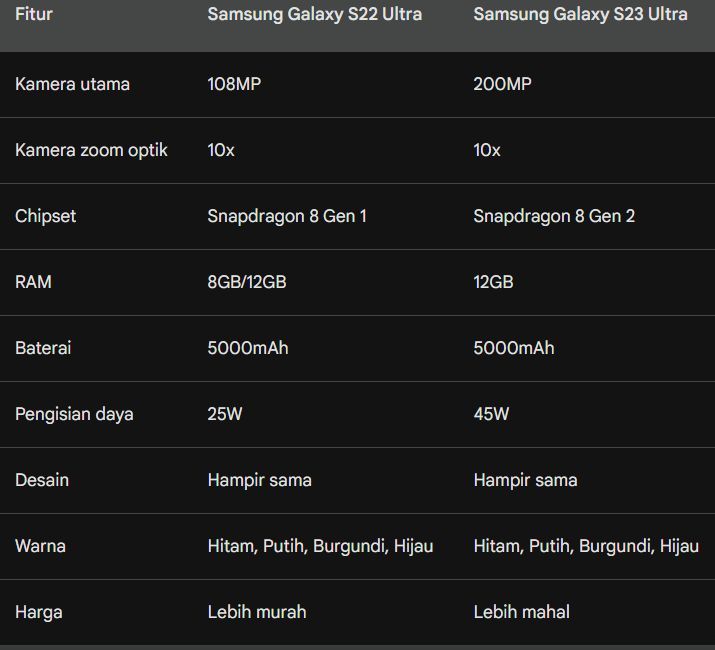Screen dimensions: 715x650
Task: Select the '12GB' cell in S23 column
Action: pyautogui.click(x=493, y=282)
